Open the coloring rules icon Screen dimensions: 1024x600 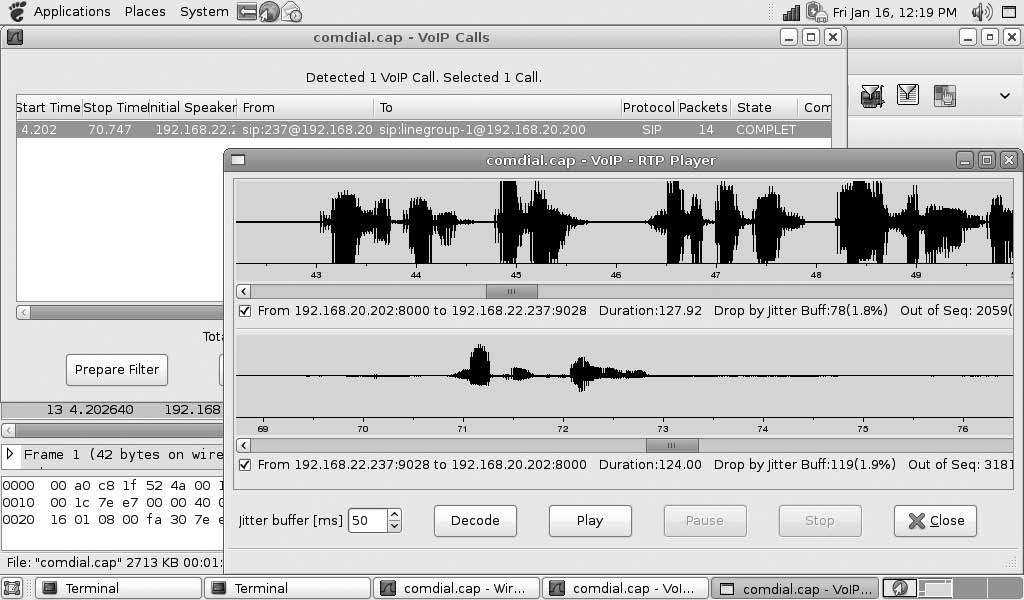(x=944, y=96)
